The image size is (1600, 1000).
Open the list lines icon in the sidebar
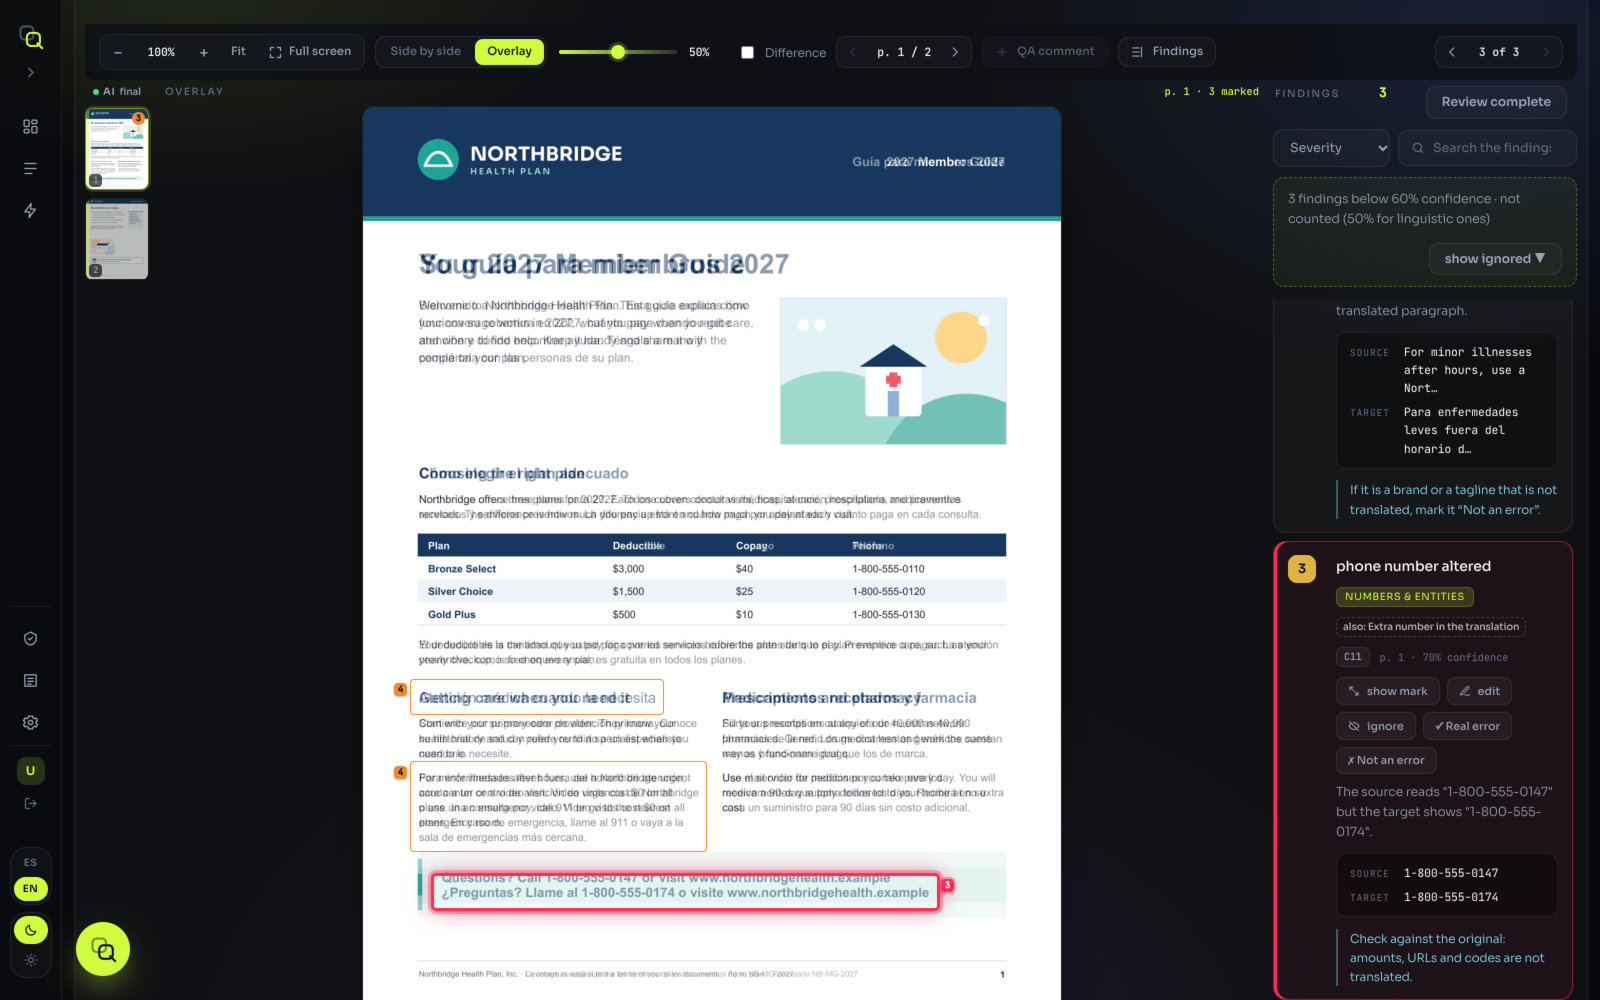(31, 169)
